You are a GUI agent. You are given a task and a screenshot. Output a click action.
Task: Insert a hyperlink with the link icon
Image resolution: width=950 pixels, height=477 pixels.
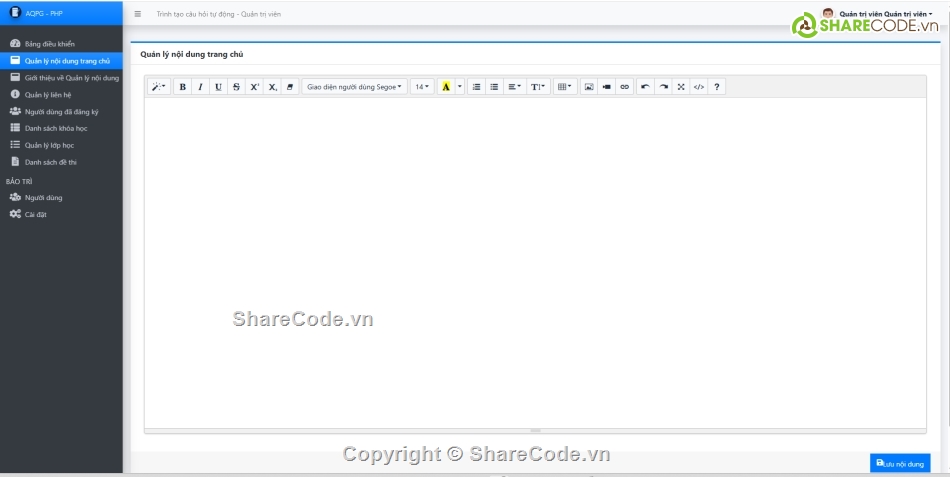[625, 87]
